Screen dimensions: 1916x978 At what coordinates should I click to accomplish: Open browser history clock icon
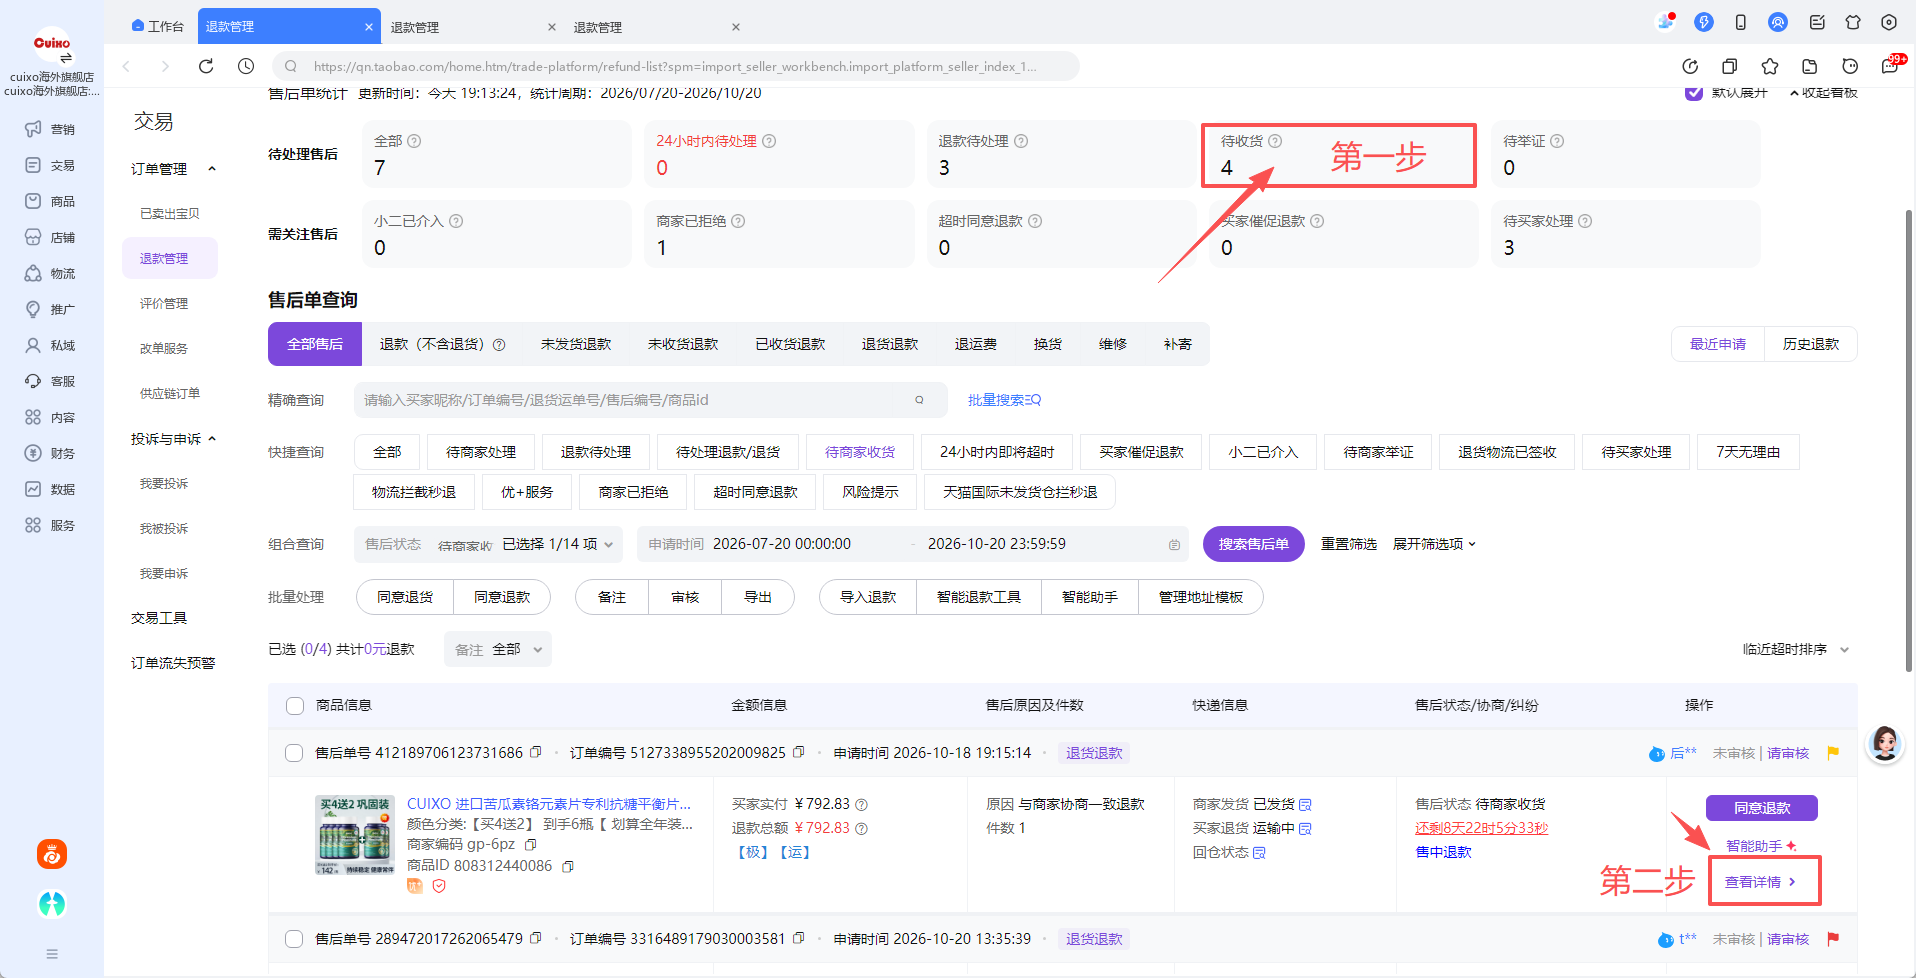point(246,66)
